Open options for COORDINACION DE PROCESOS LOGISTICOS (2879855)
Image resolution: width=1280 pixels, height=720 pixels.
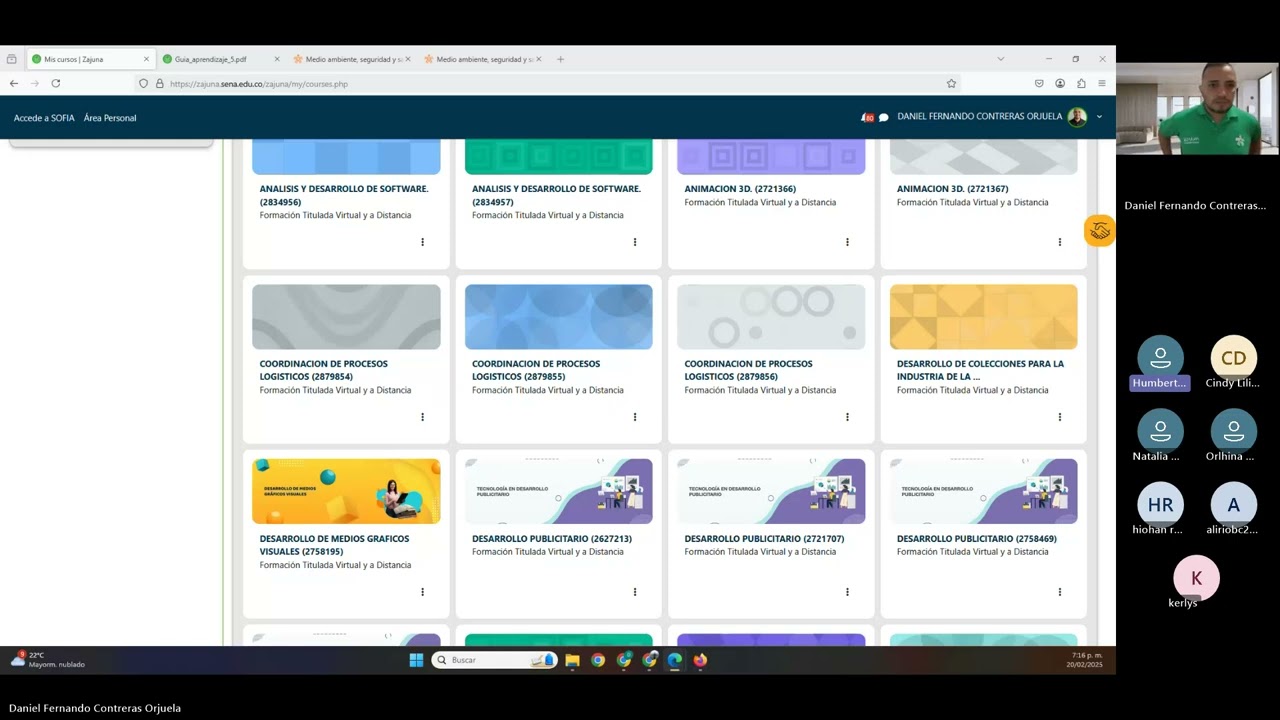tap(635, 417)
